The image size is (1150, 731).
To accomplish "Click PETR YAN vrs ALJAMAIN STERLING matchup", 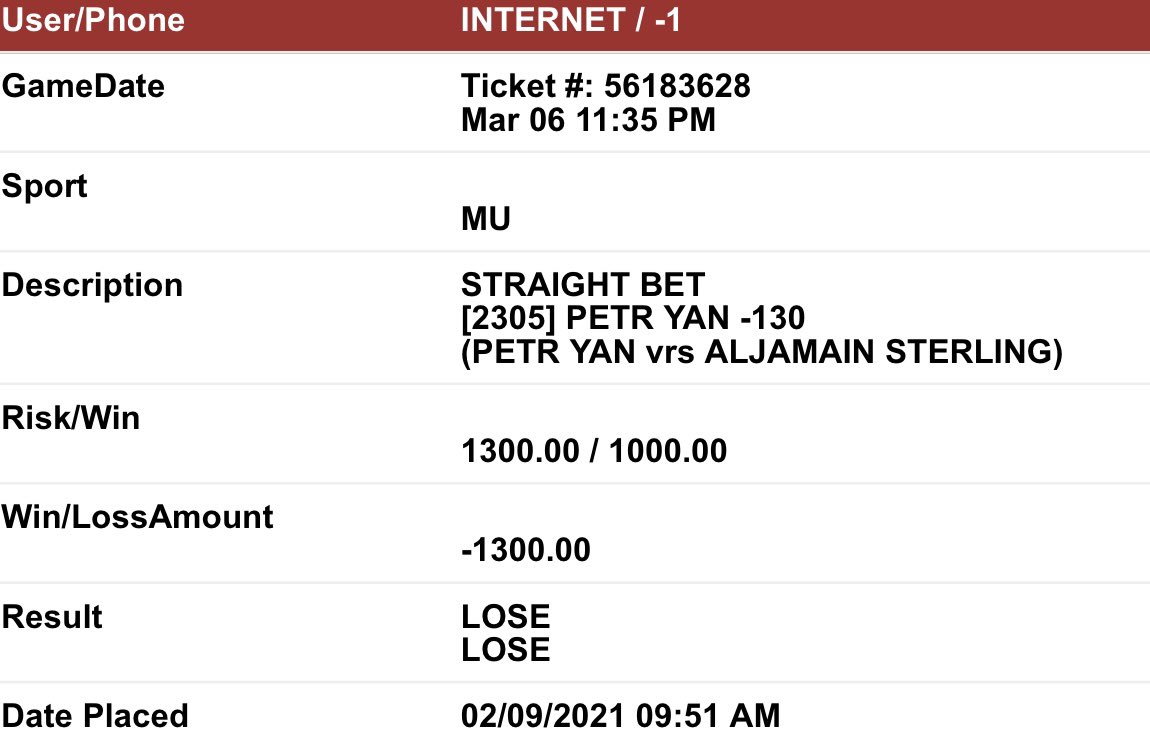I will [x=762, y=352].
